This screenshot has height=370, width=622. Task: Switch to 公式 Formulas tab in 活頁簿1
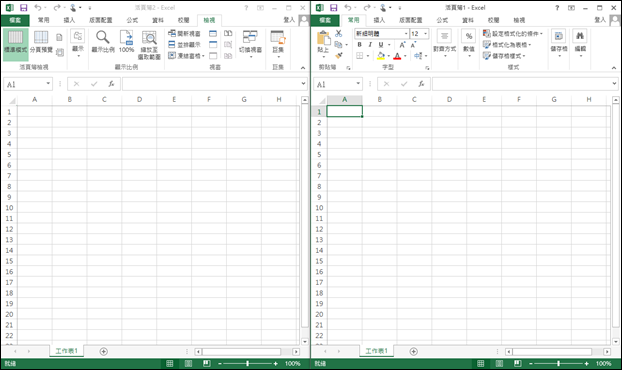tap(442, 20)
